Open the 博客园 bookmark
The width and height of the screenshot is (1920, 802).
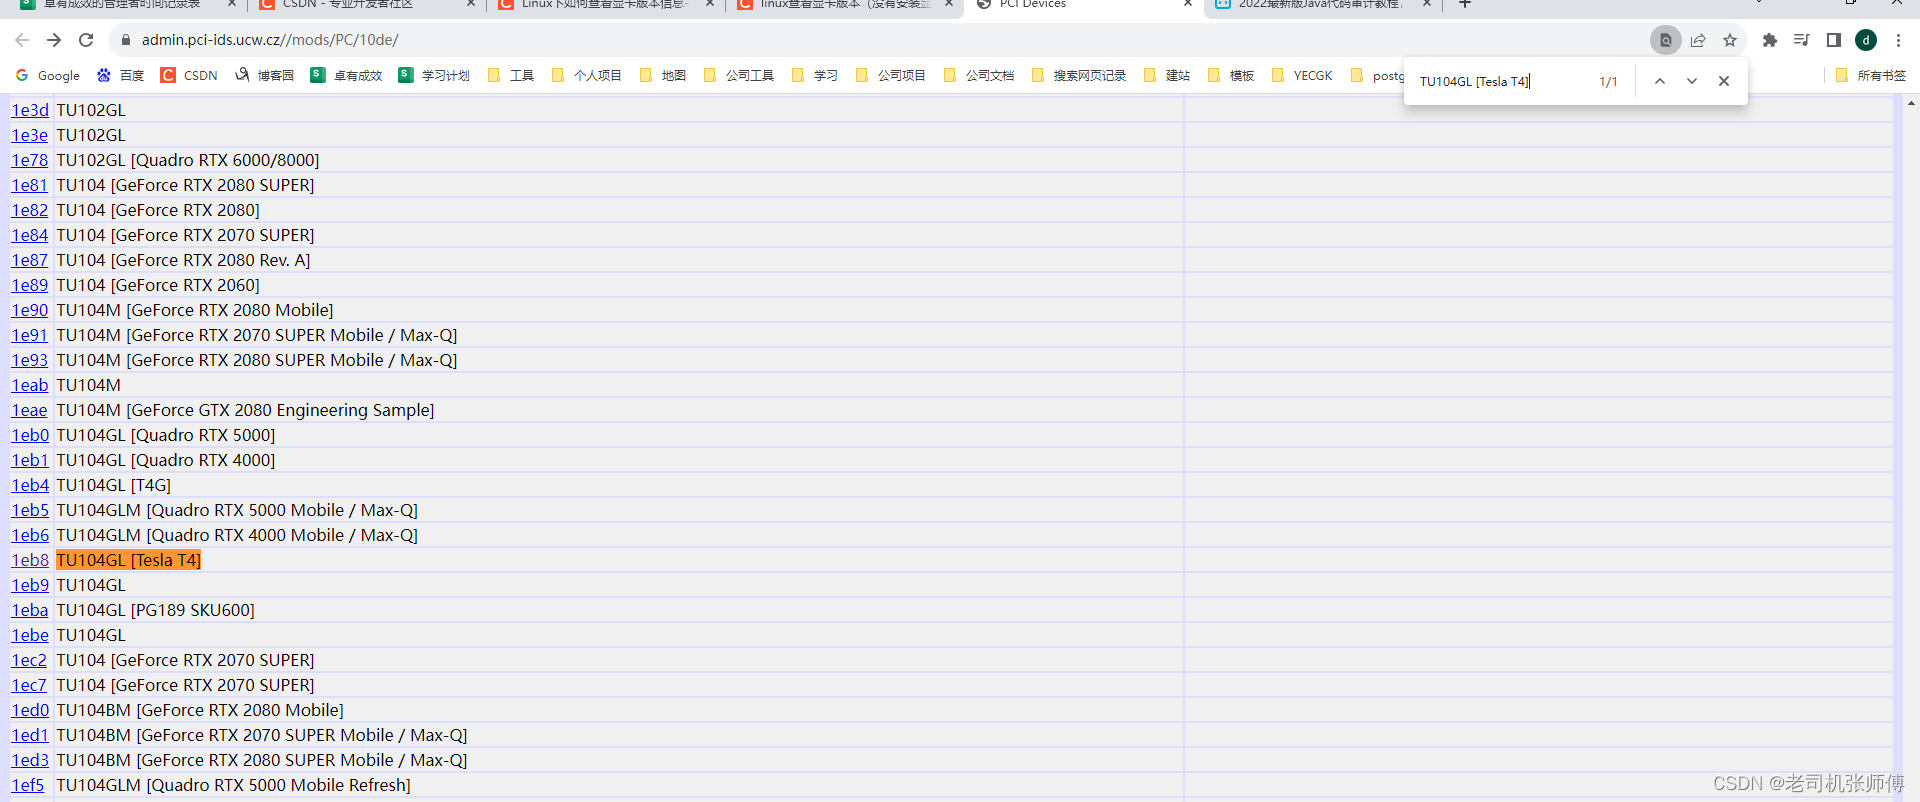coord(265,75)
